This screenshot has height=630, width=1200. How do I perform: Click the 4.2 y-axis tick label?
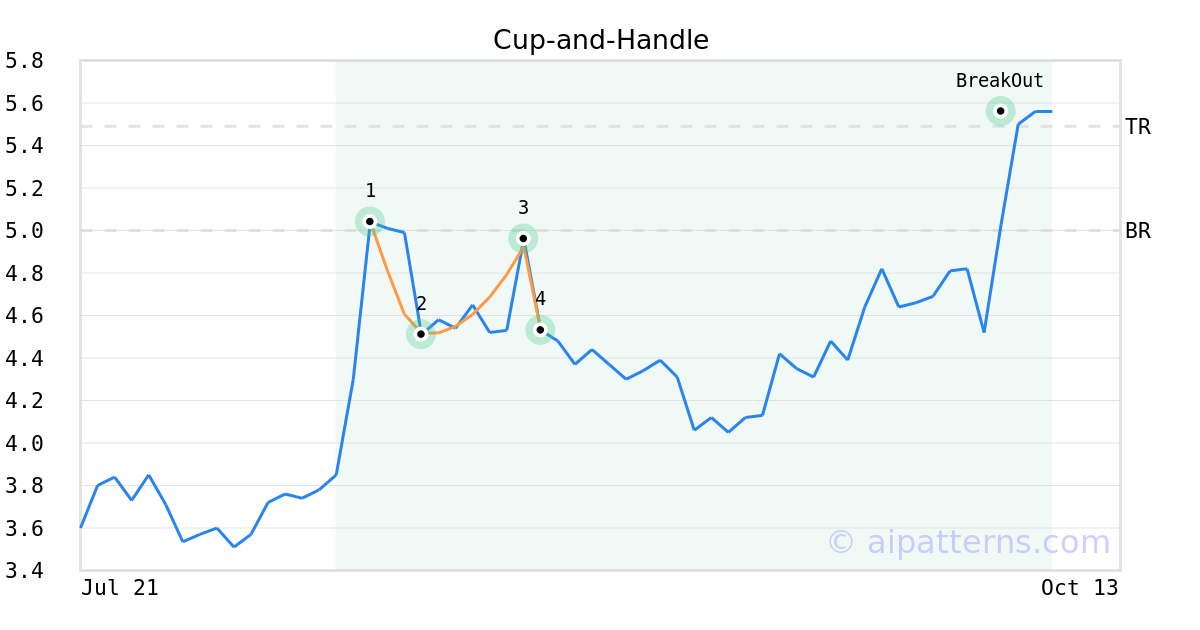pos(24,401)
